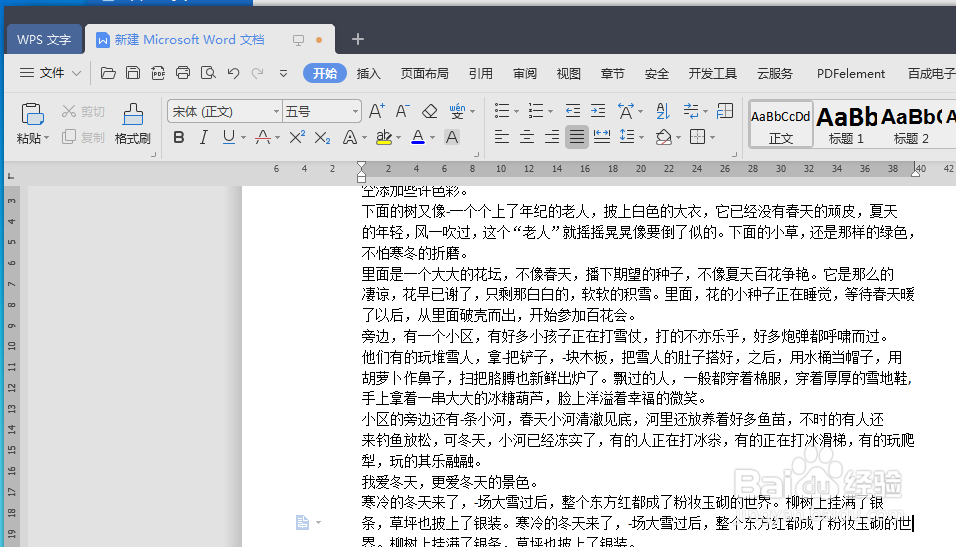This screenshot has height=547, width=956.
Task: Open the 视图 tab
Action: [x=569, y=74]
